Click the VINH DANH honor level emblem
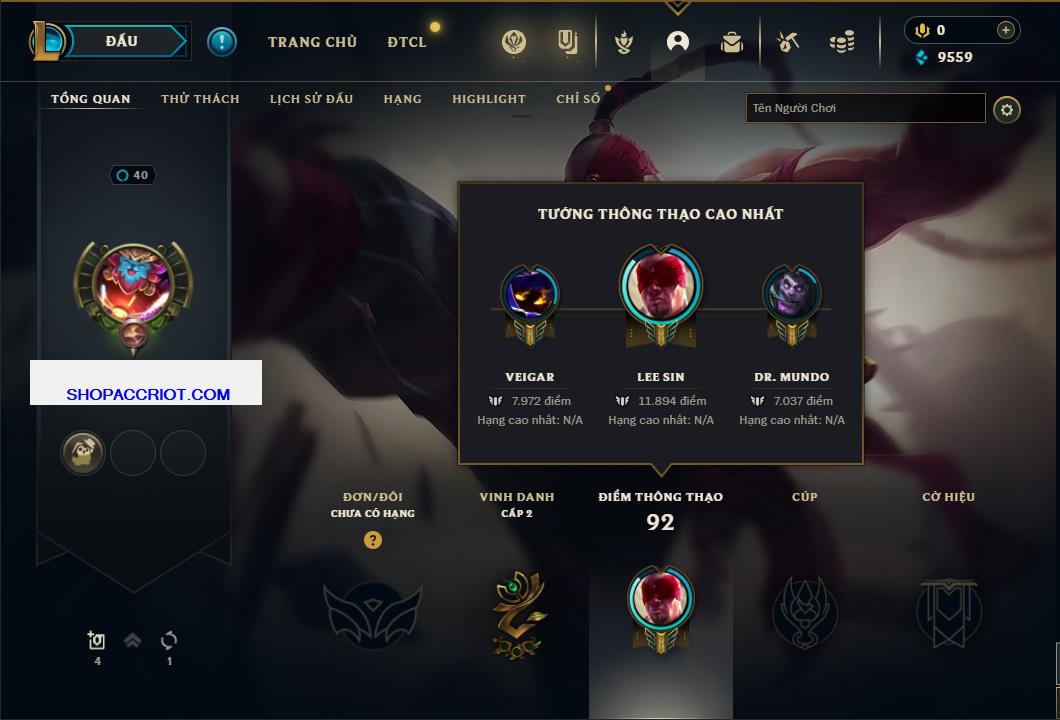The height and width of the screenshot is (720, 1060). pos(517,613)
